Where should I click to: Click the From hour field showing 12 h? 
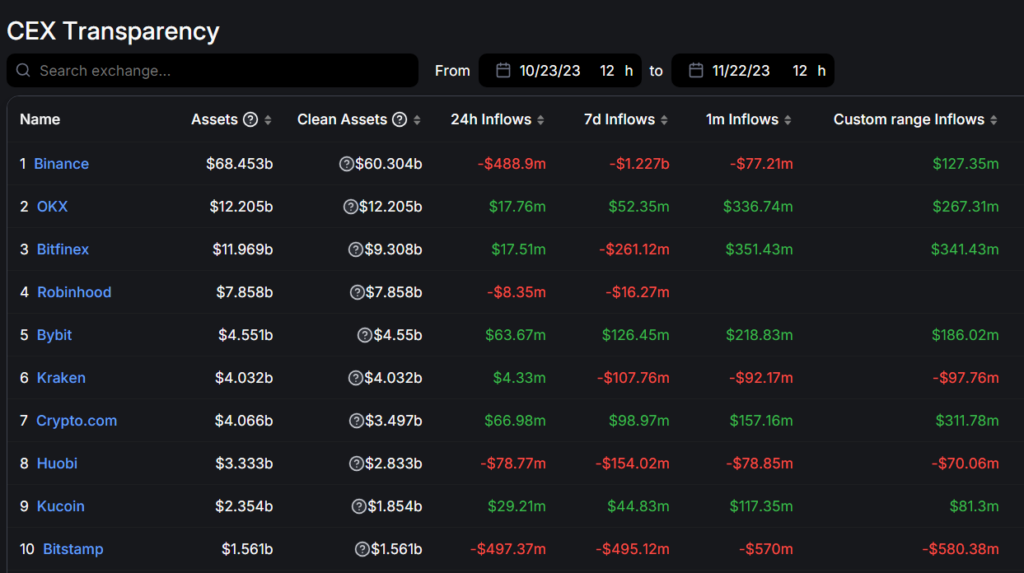pos(616,71)
